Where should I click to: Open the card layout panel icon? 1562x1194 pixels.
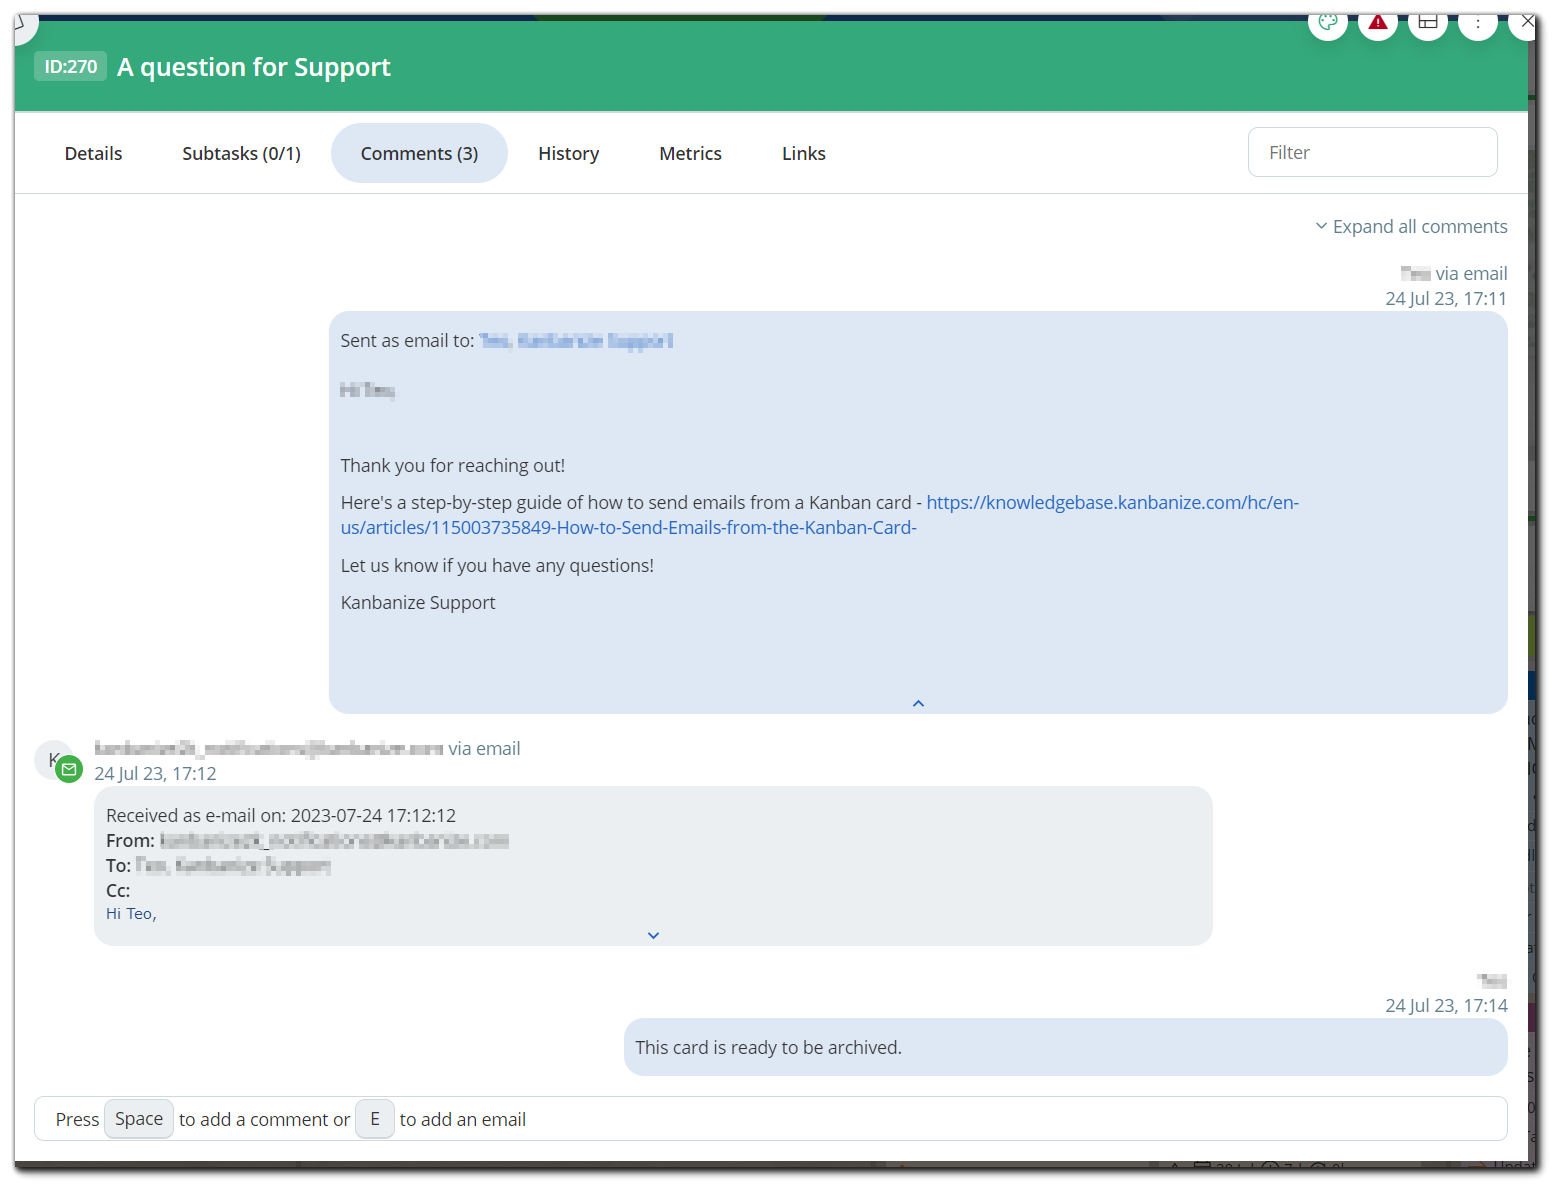(1428, 22)
